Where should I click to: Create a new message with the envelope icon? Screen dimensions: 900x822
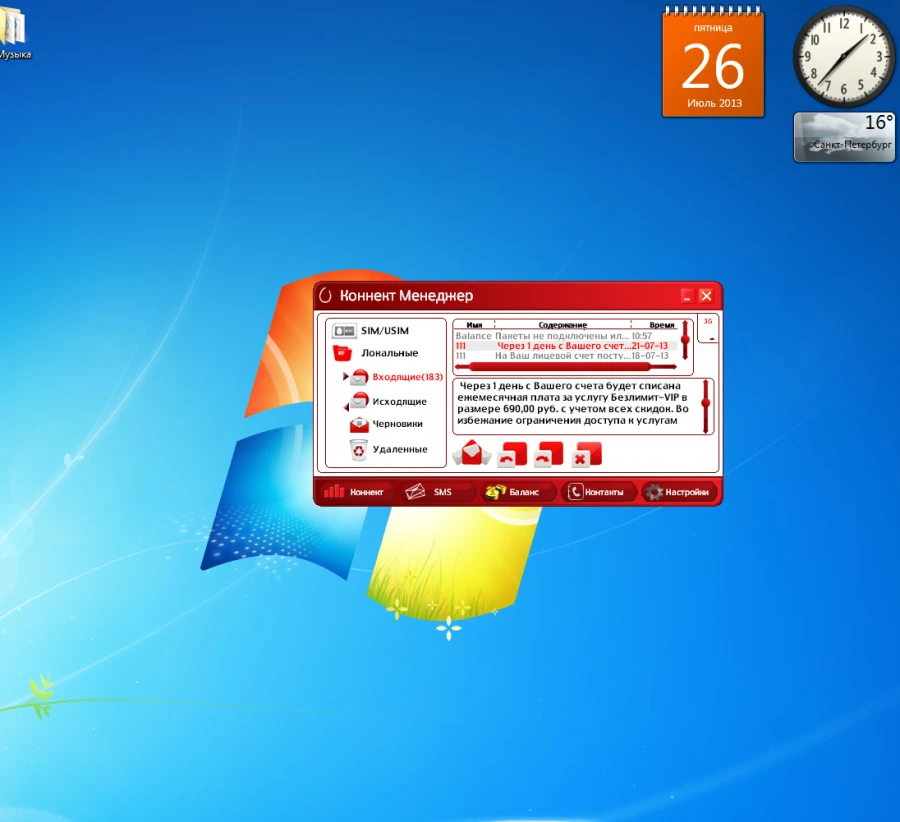[471, 453]
